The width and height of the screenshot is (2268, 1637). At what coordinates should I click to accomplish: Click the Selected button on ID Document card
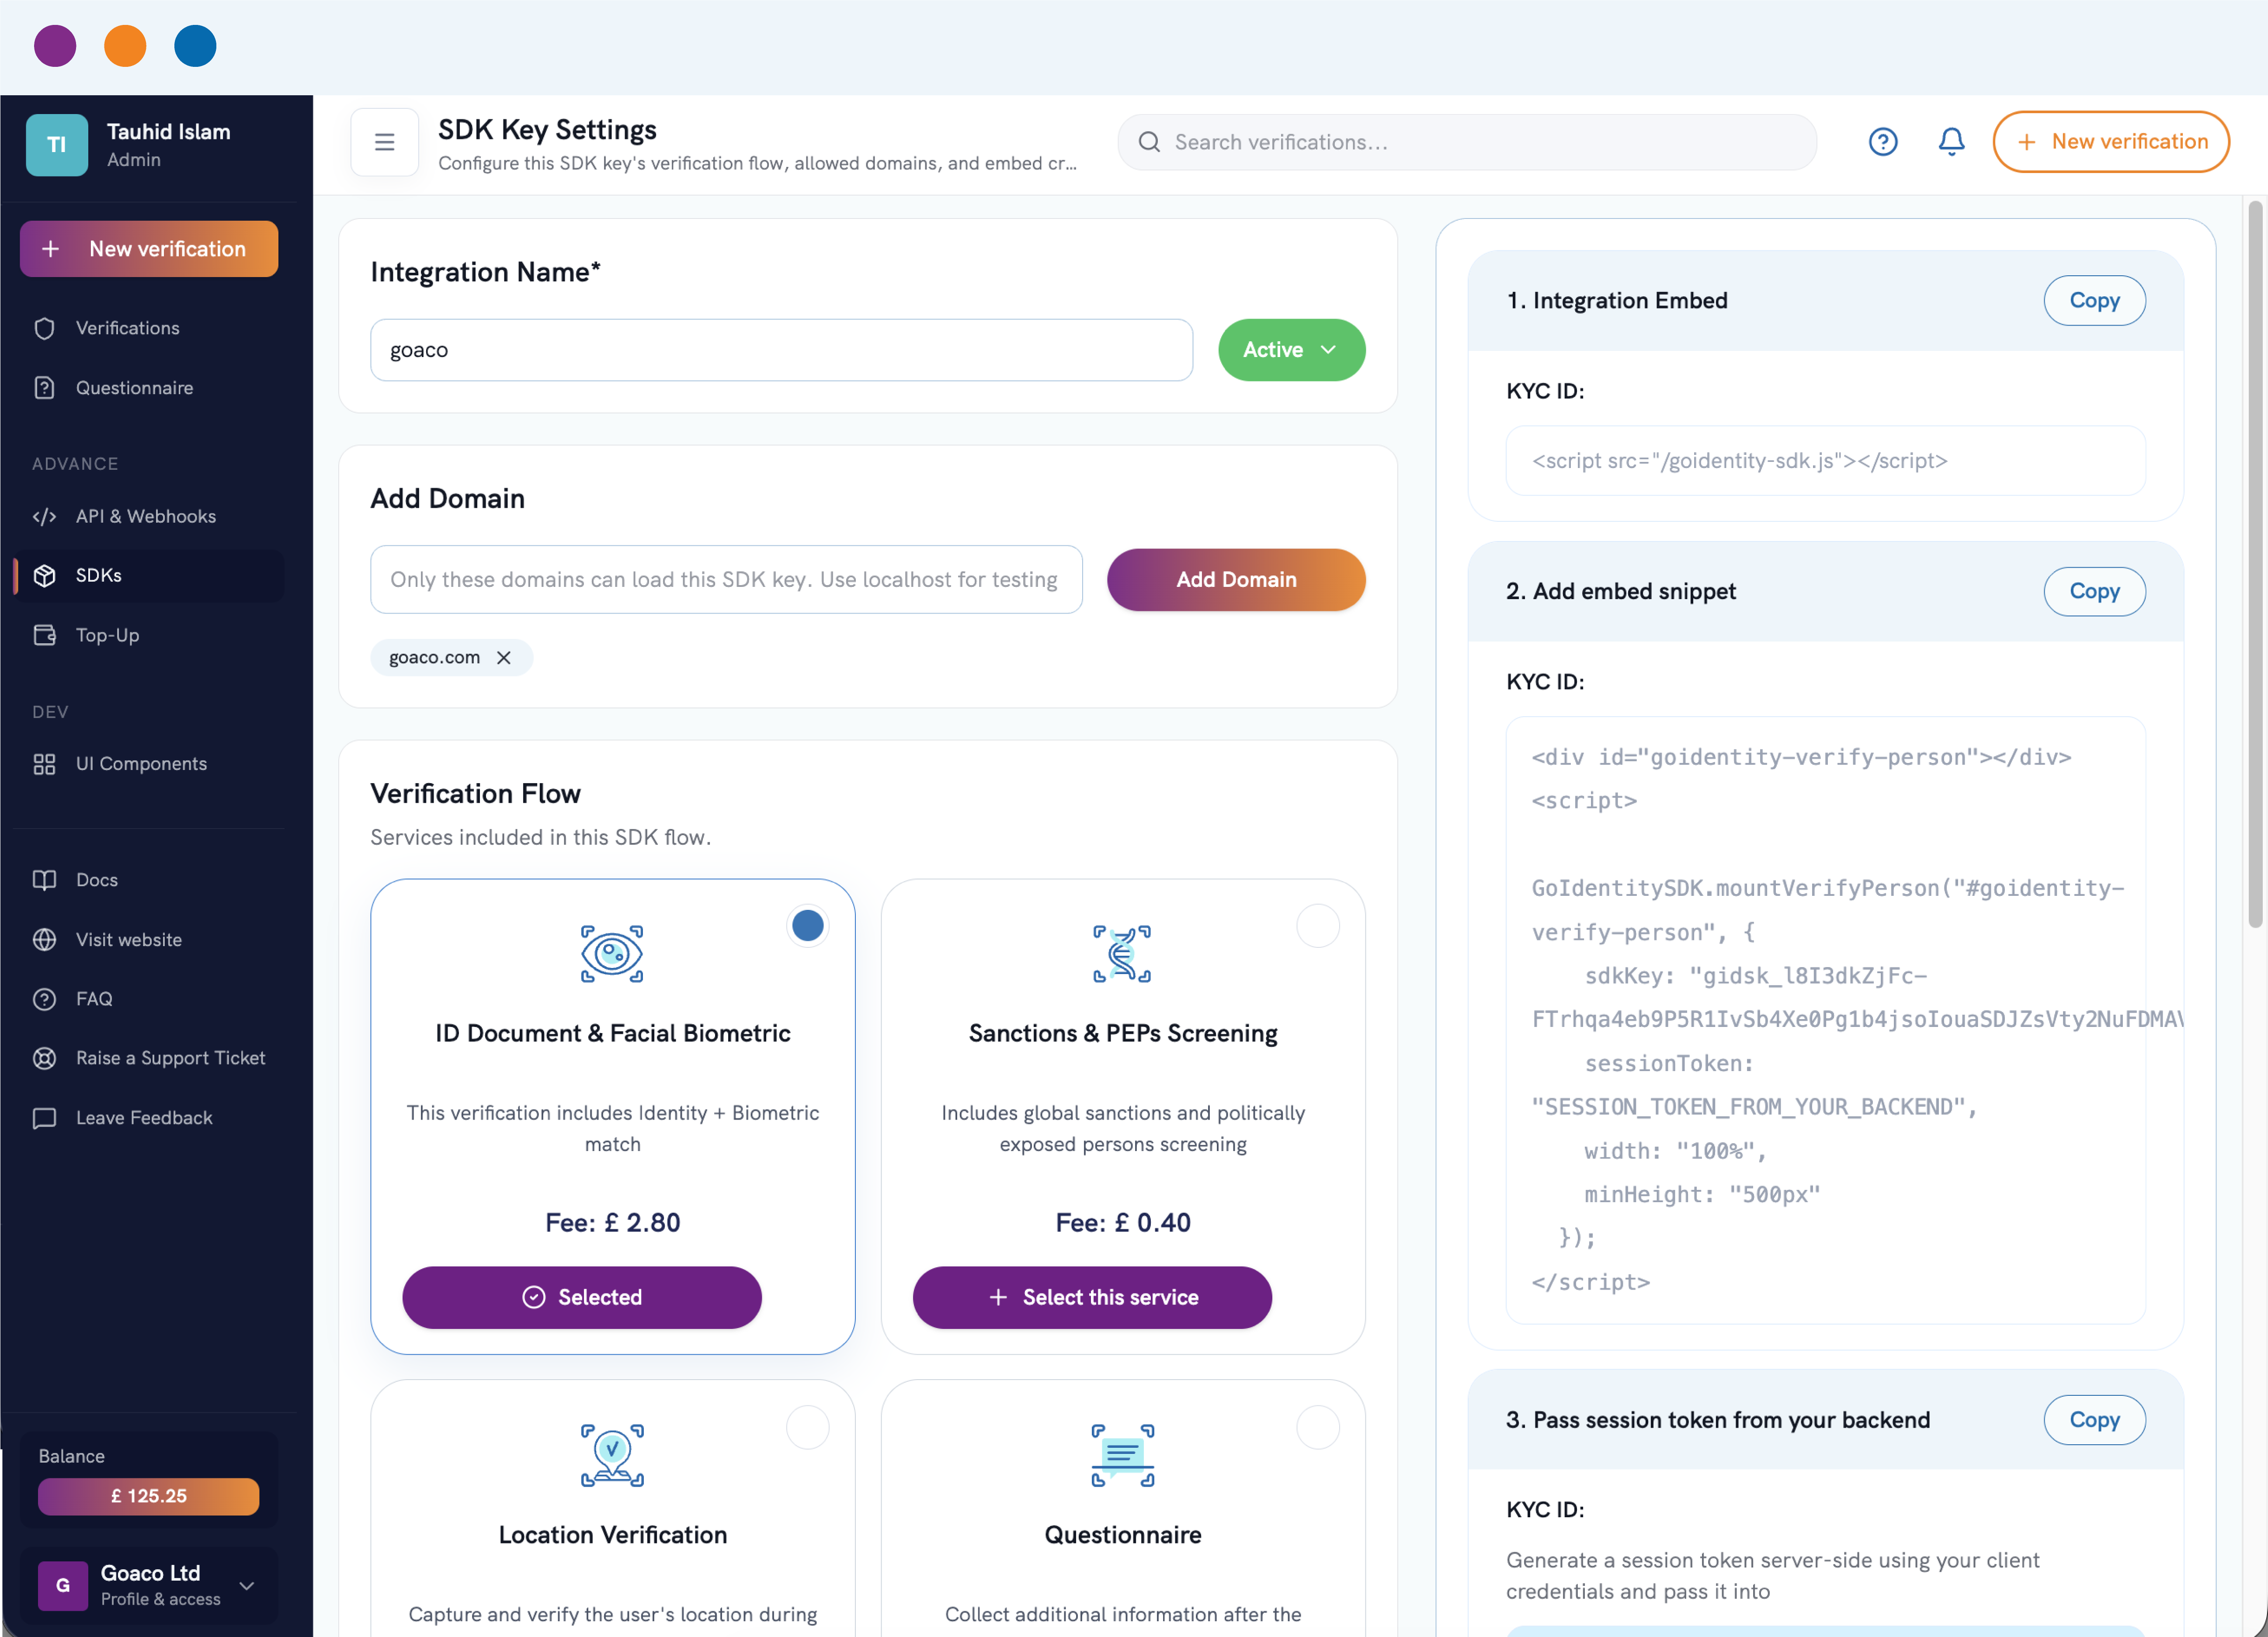click(x=582, y=1297)
